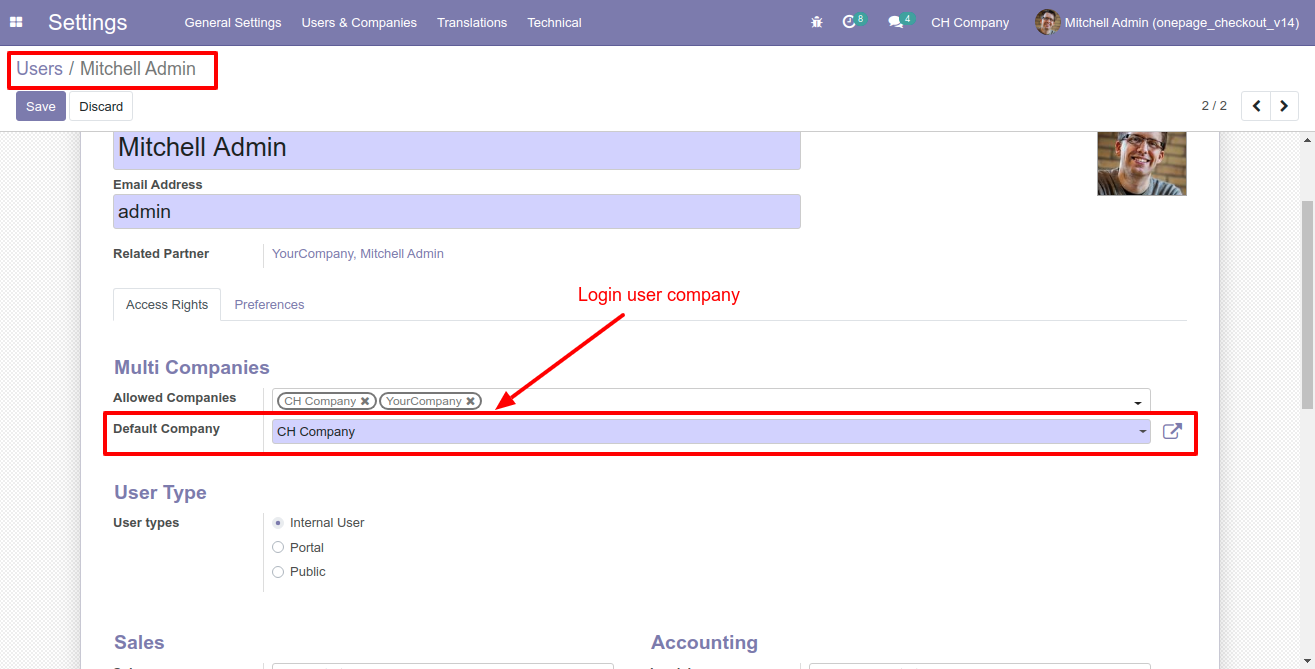The image size is (1315, 669).
Task: Click the 2 / 2 pager counter
Action: (x=1214, y=106)
